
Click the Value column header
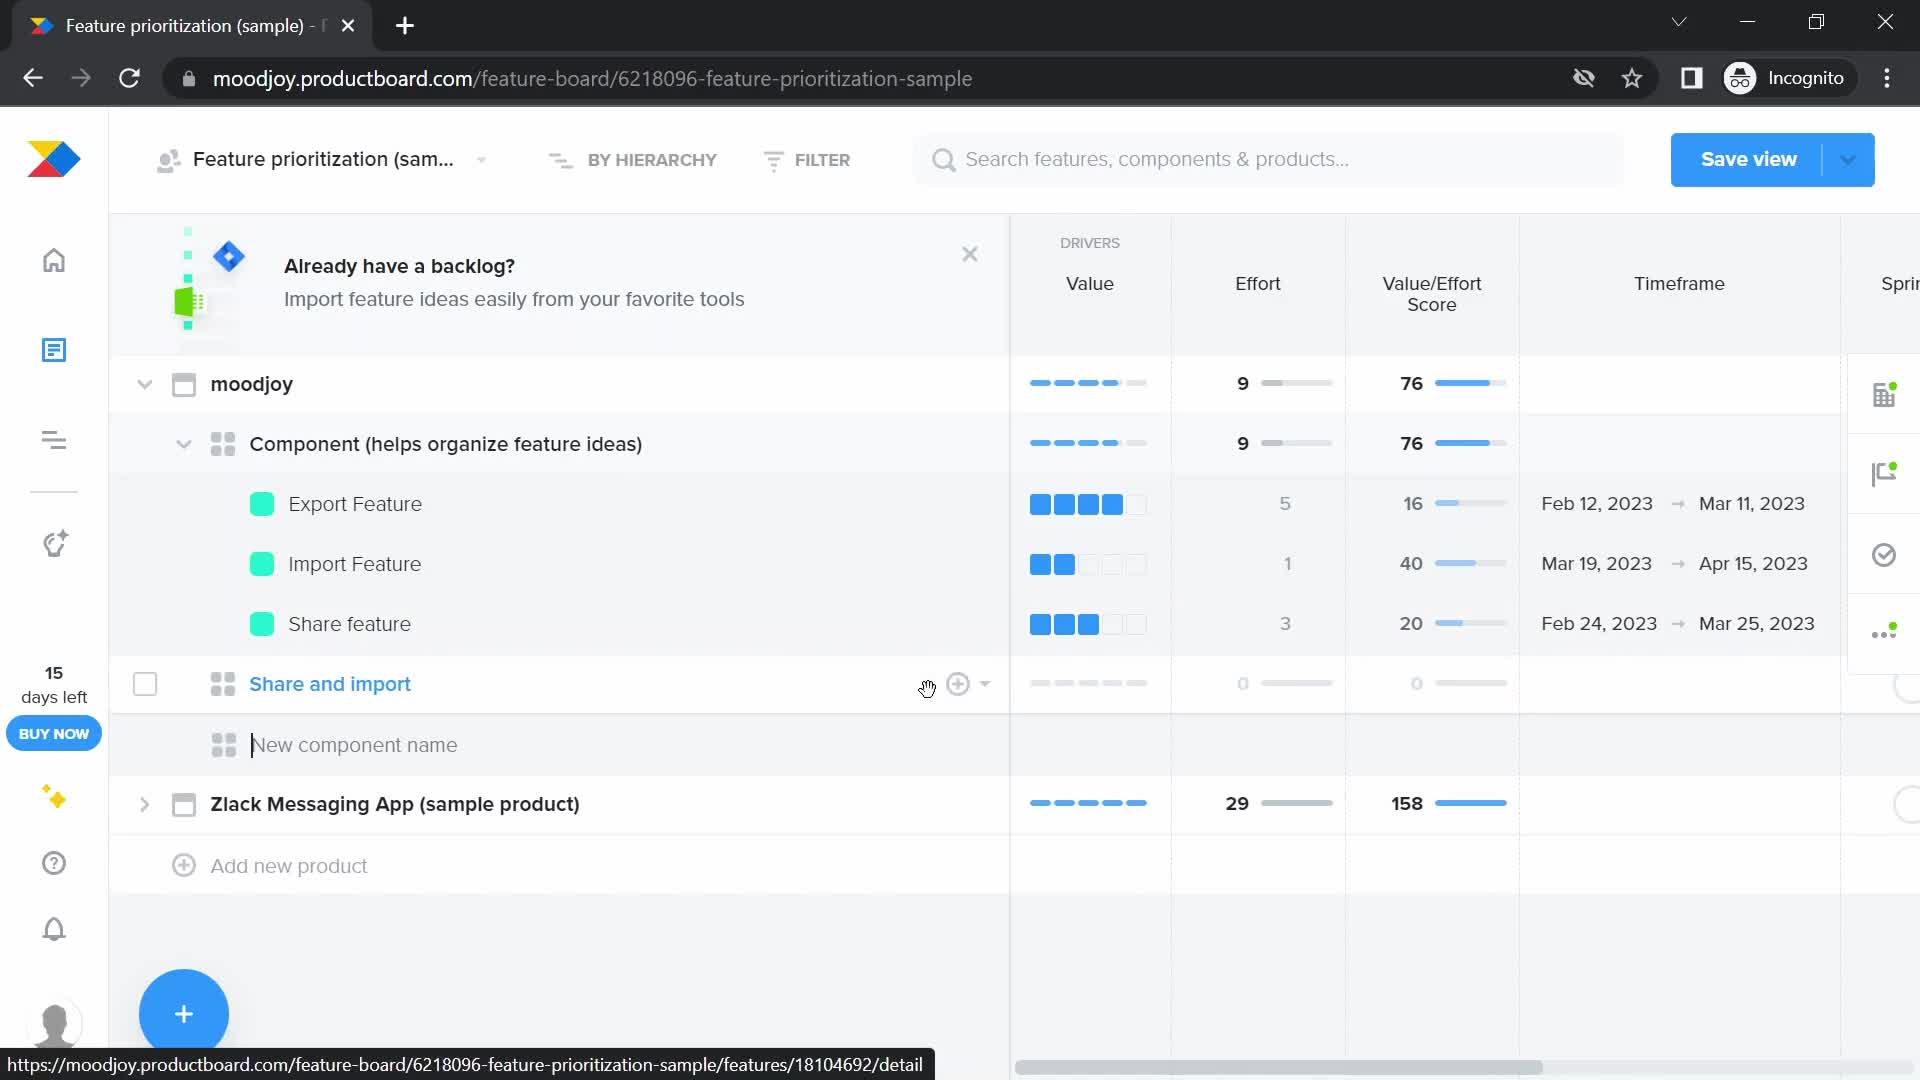pos(1090,284)
